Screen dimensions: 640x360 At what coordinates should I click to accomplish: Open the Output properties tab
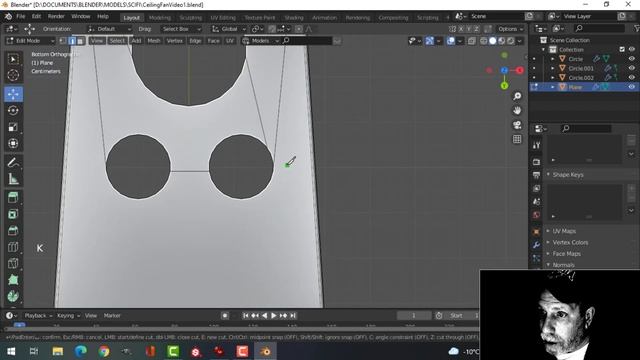536,175
